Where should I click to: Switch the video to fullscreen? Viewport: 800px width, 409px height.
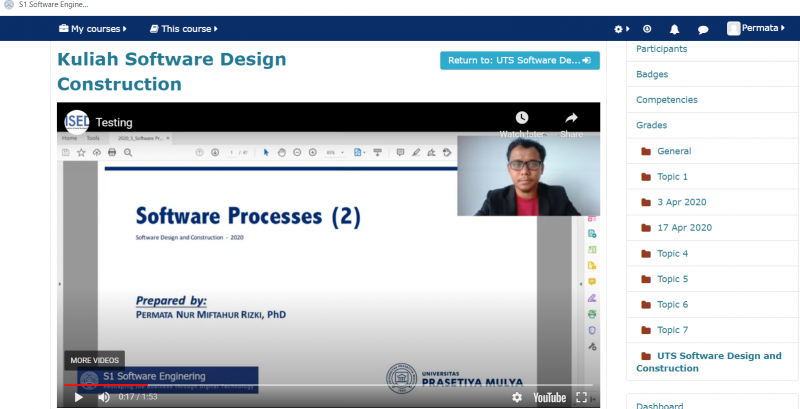(x=581, y=397)
